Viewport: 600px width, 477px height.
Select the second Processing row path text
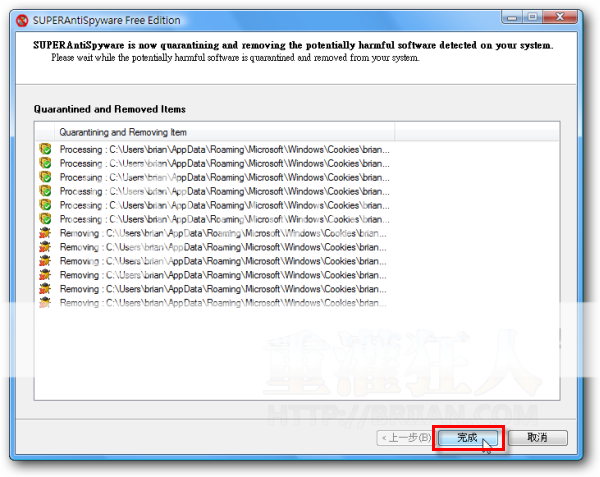(225, 163)
